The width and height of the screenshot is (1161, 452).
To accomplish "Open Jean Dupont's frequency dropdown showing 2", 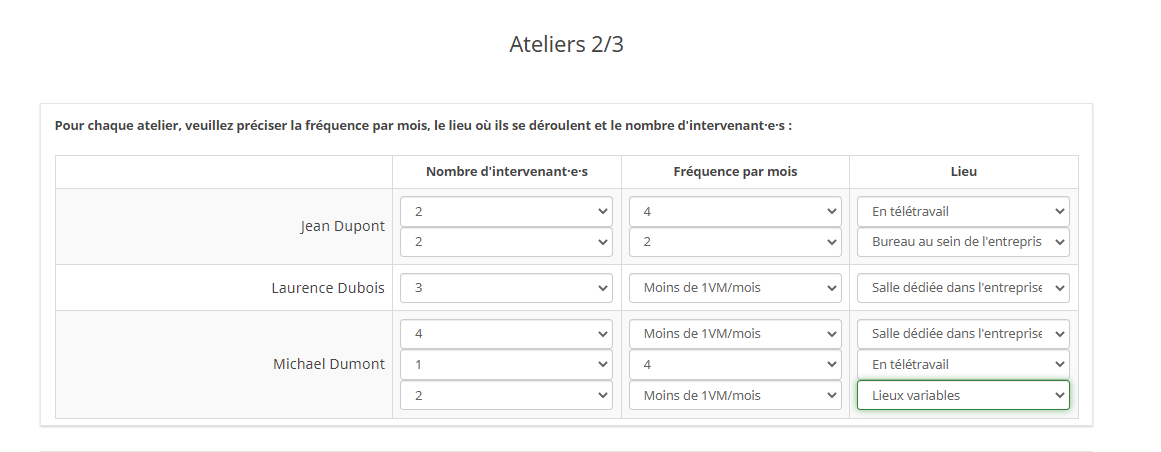I will click(x=735, y=242).
